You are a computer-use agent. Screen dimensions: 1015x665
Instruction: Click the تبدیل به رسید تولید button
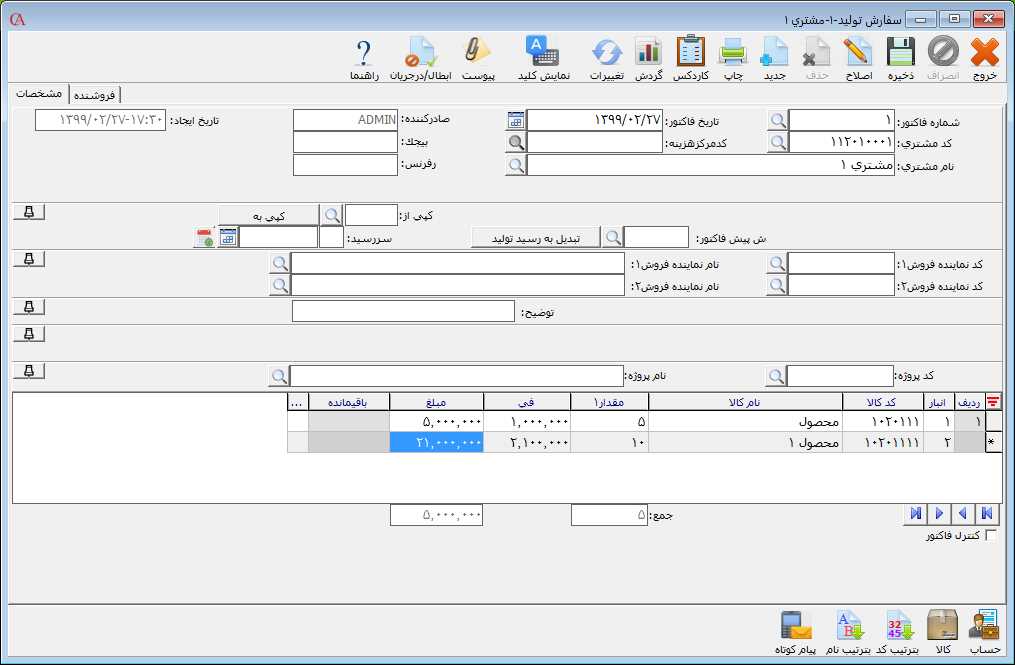(535, 237)
